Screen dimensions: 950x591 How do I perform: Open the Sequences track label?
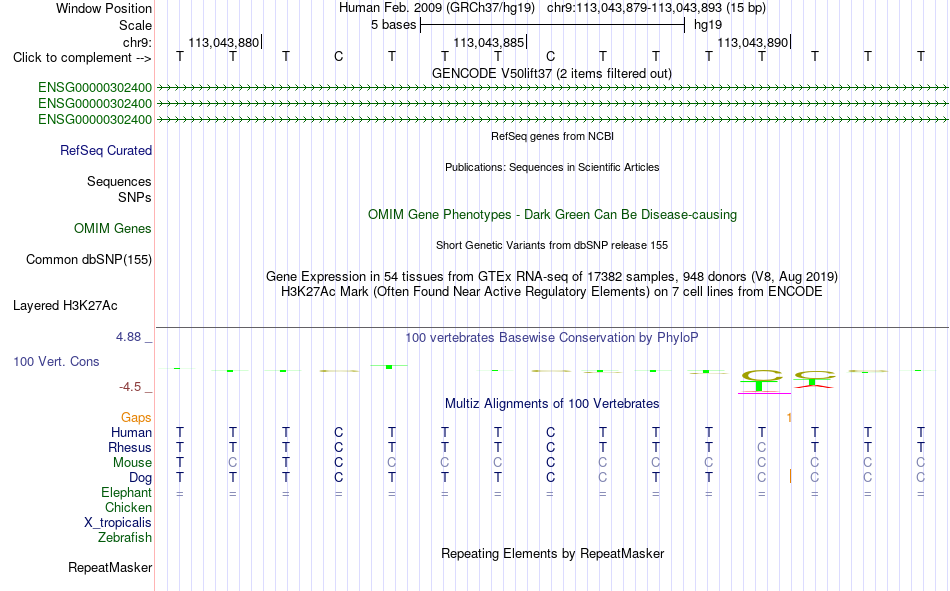pos(119,181)
